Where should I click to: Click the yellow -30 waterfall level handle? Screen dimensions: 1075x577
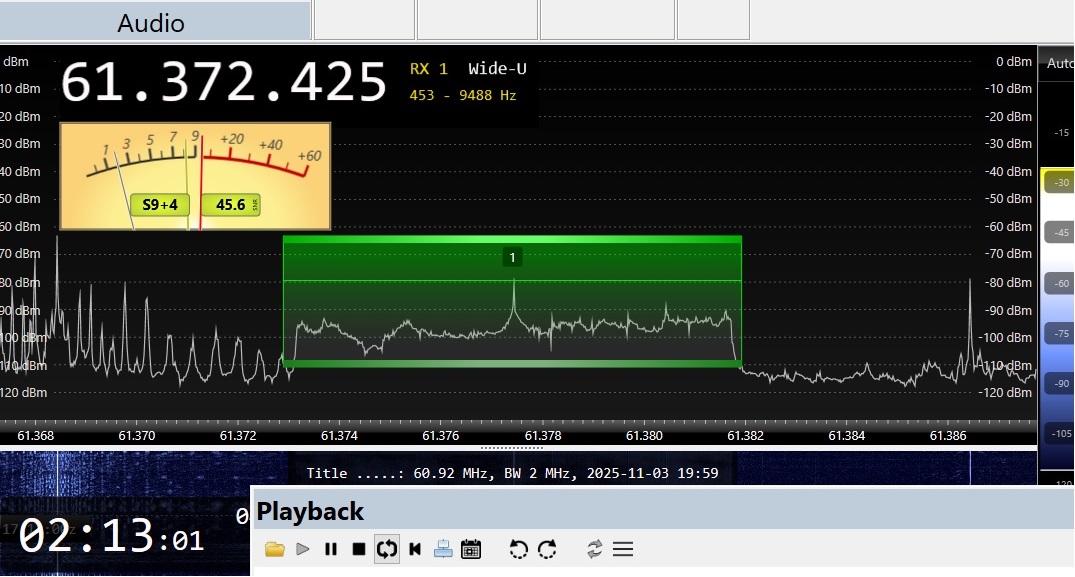[x=1058, y=182]
